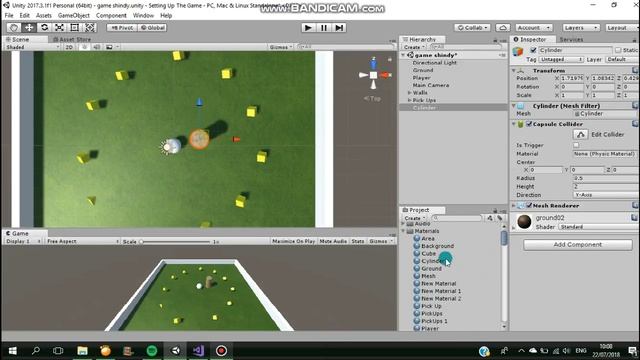Open the Assets menu

click(x=44, y=16)
